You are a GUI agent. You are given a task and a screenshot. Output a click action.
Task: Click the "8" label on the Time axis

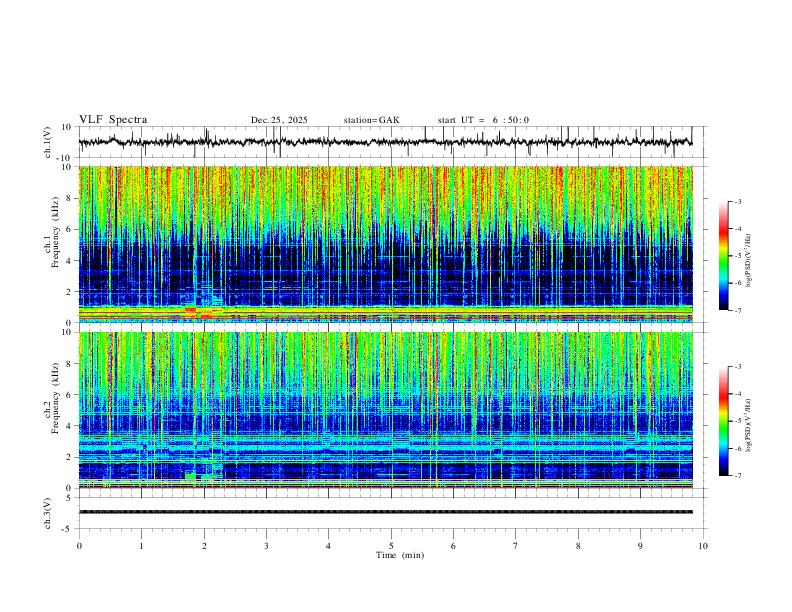tap(578, 546)
